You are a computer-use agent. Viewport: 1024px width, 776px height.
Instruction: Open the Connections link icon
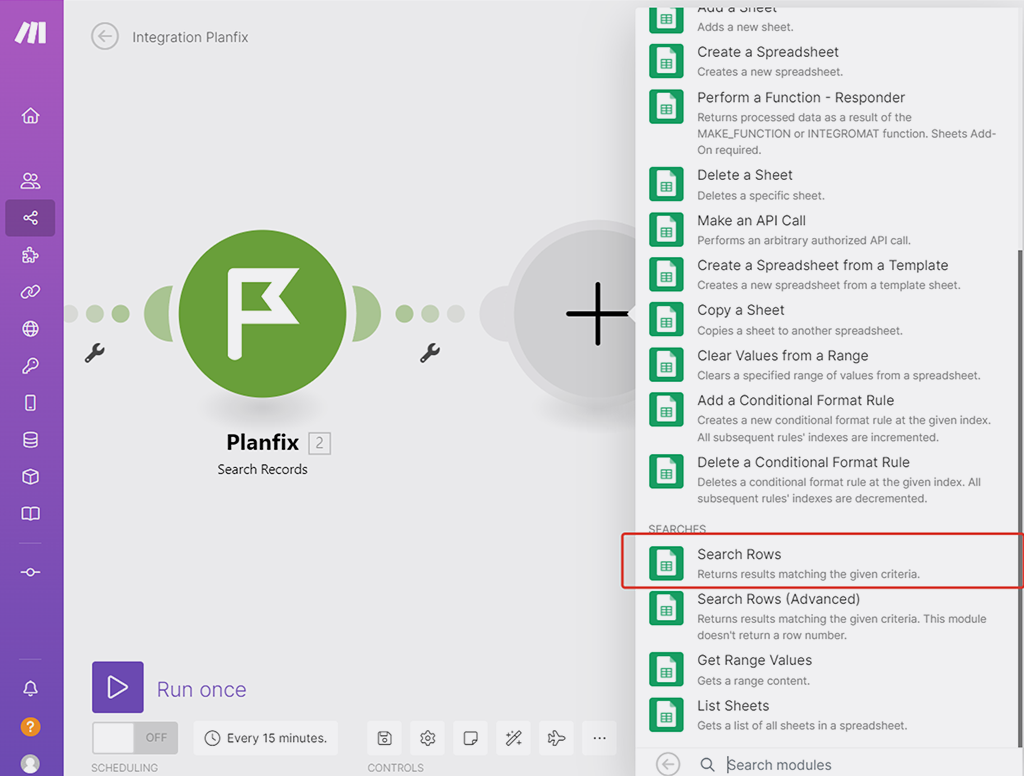[x=30, y=291]
